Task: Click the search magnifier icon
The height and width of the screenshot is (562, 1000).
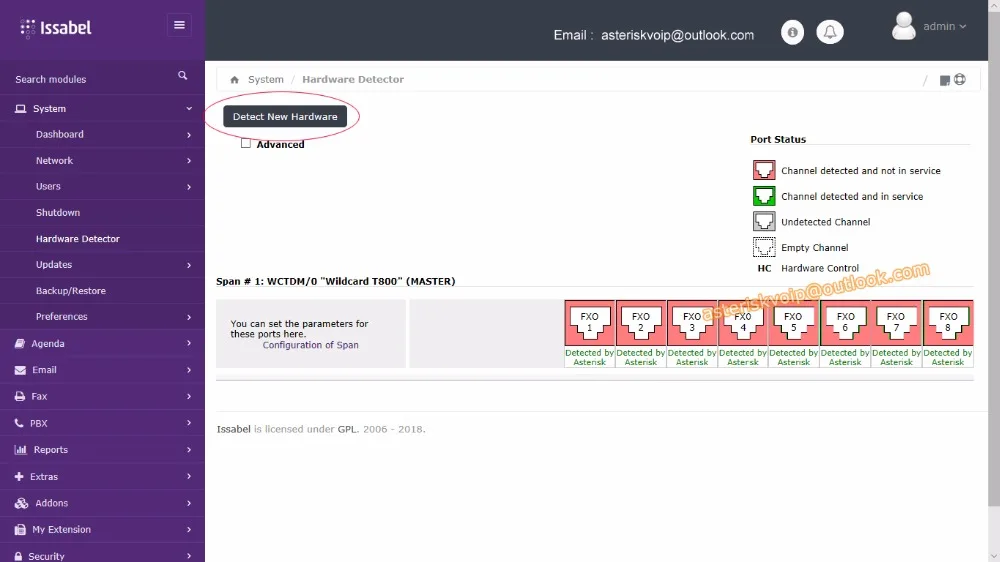Action: 182,76
